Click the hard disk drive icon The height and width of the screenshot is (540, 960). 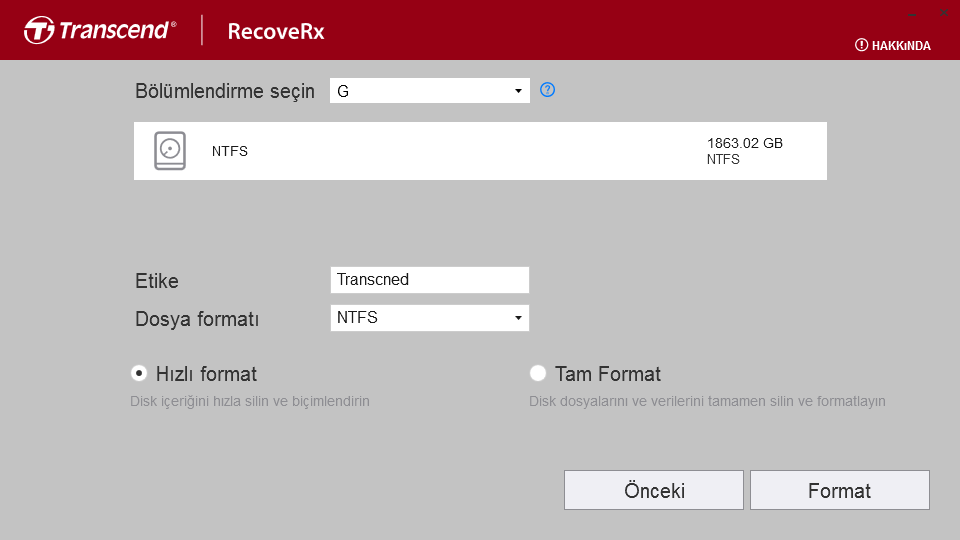point(170,151)
